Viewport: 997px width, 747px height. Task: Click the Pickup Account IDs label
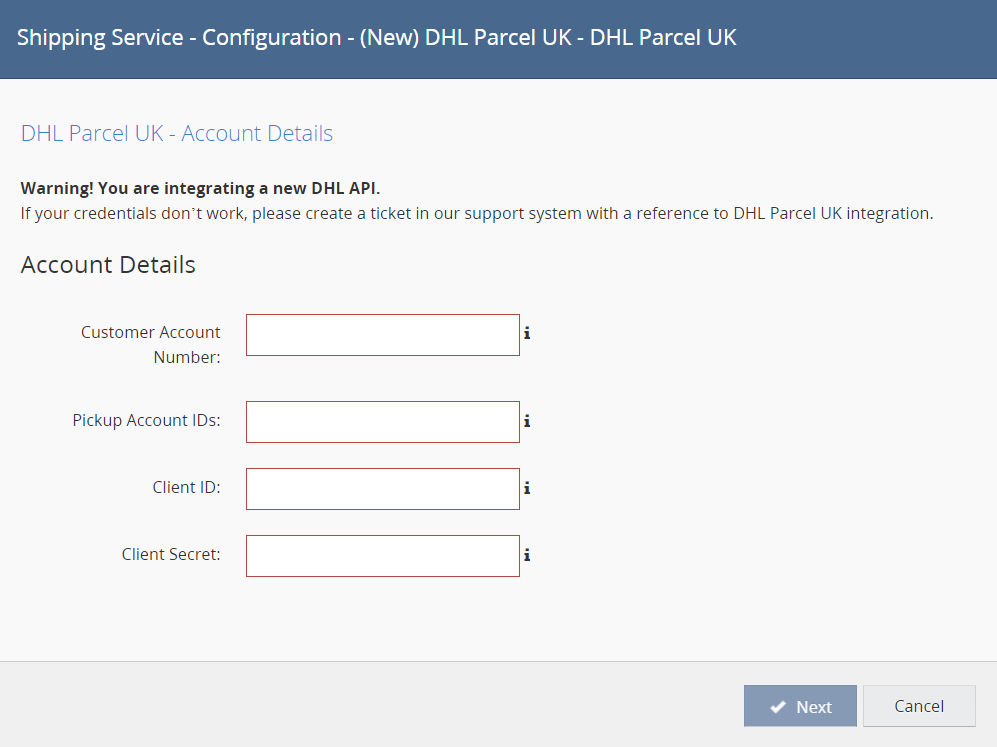pos(146,421)
